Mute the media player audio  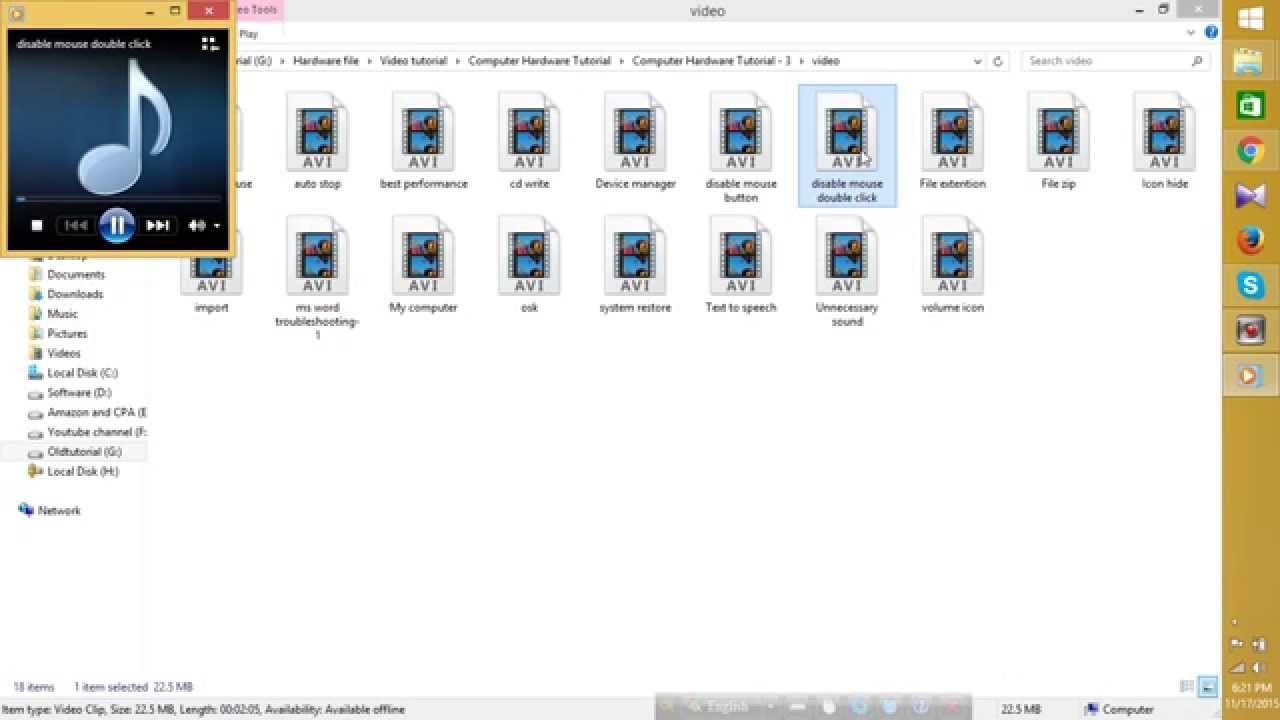click(199, 226)
